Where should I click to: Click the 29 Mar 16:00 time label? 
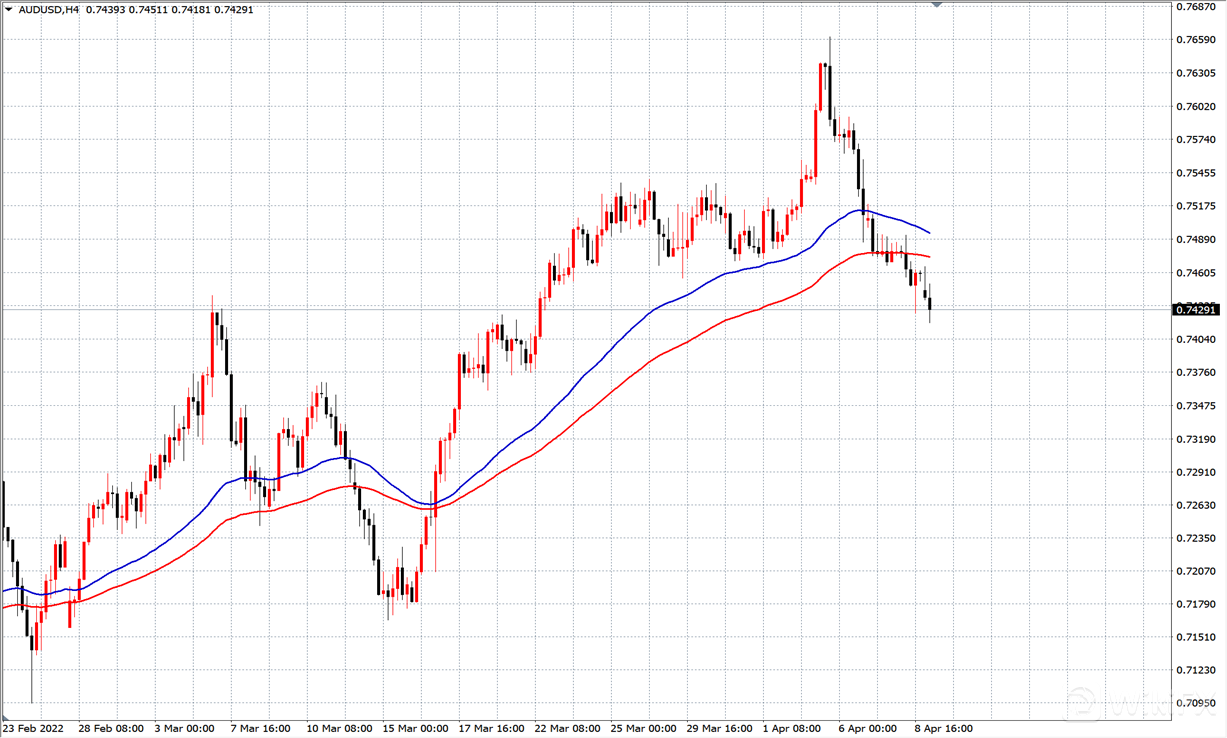coord(719,728)
